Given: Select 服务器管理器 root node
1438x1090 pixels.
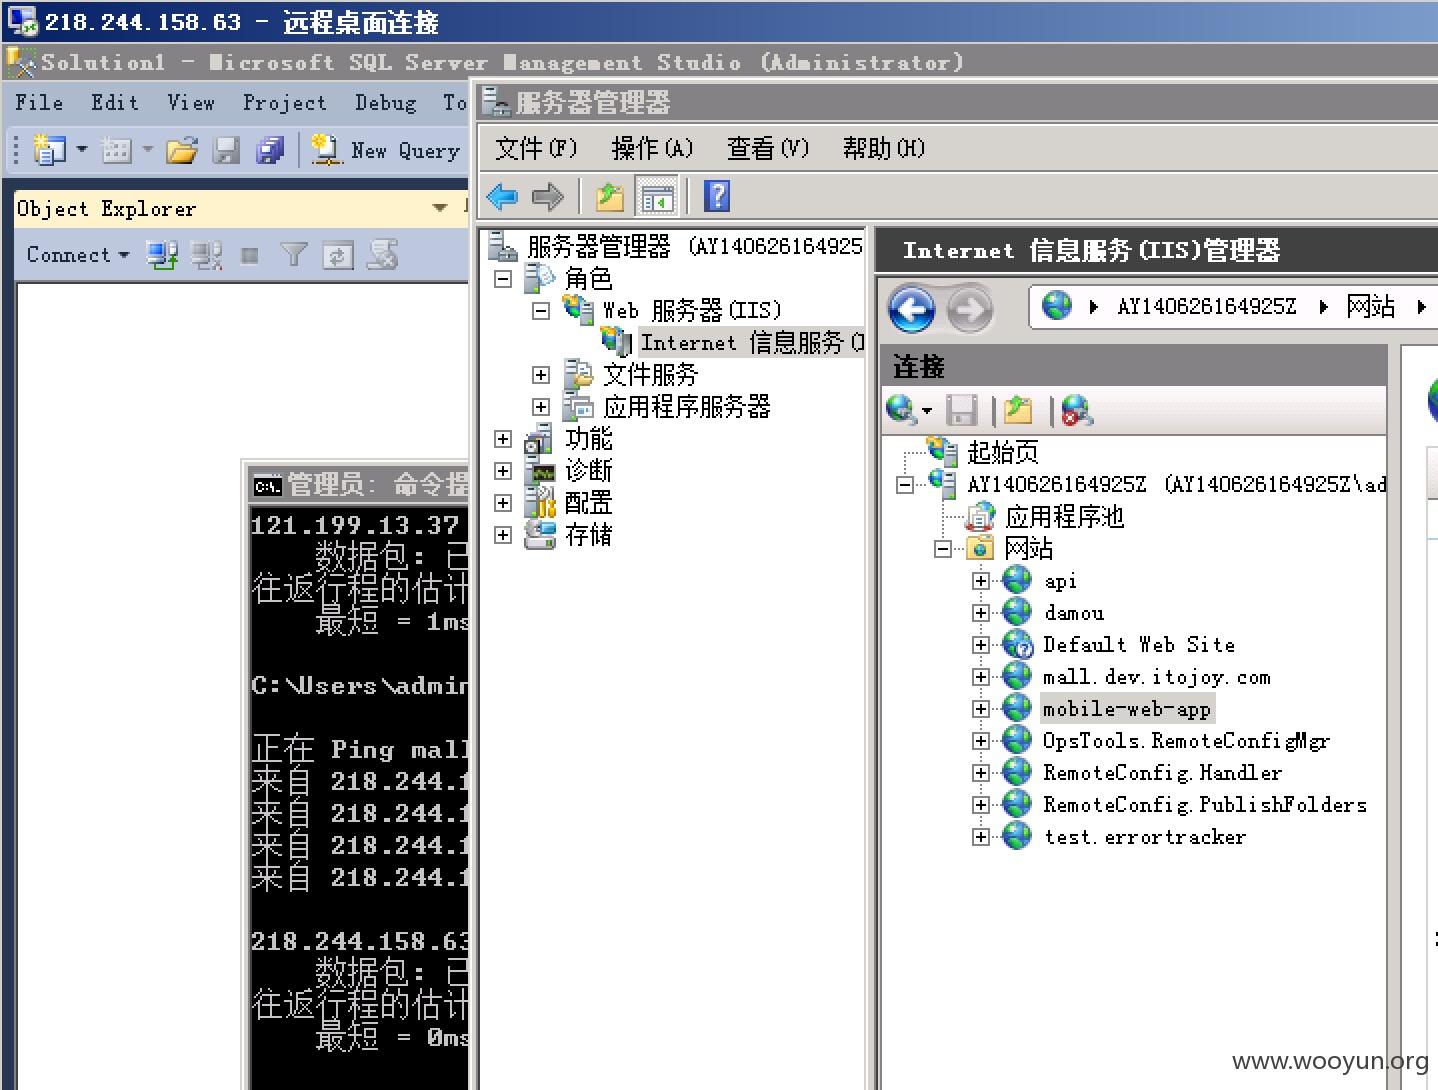Looking at the screenshot, I should [x=694, y=246].
